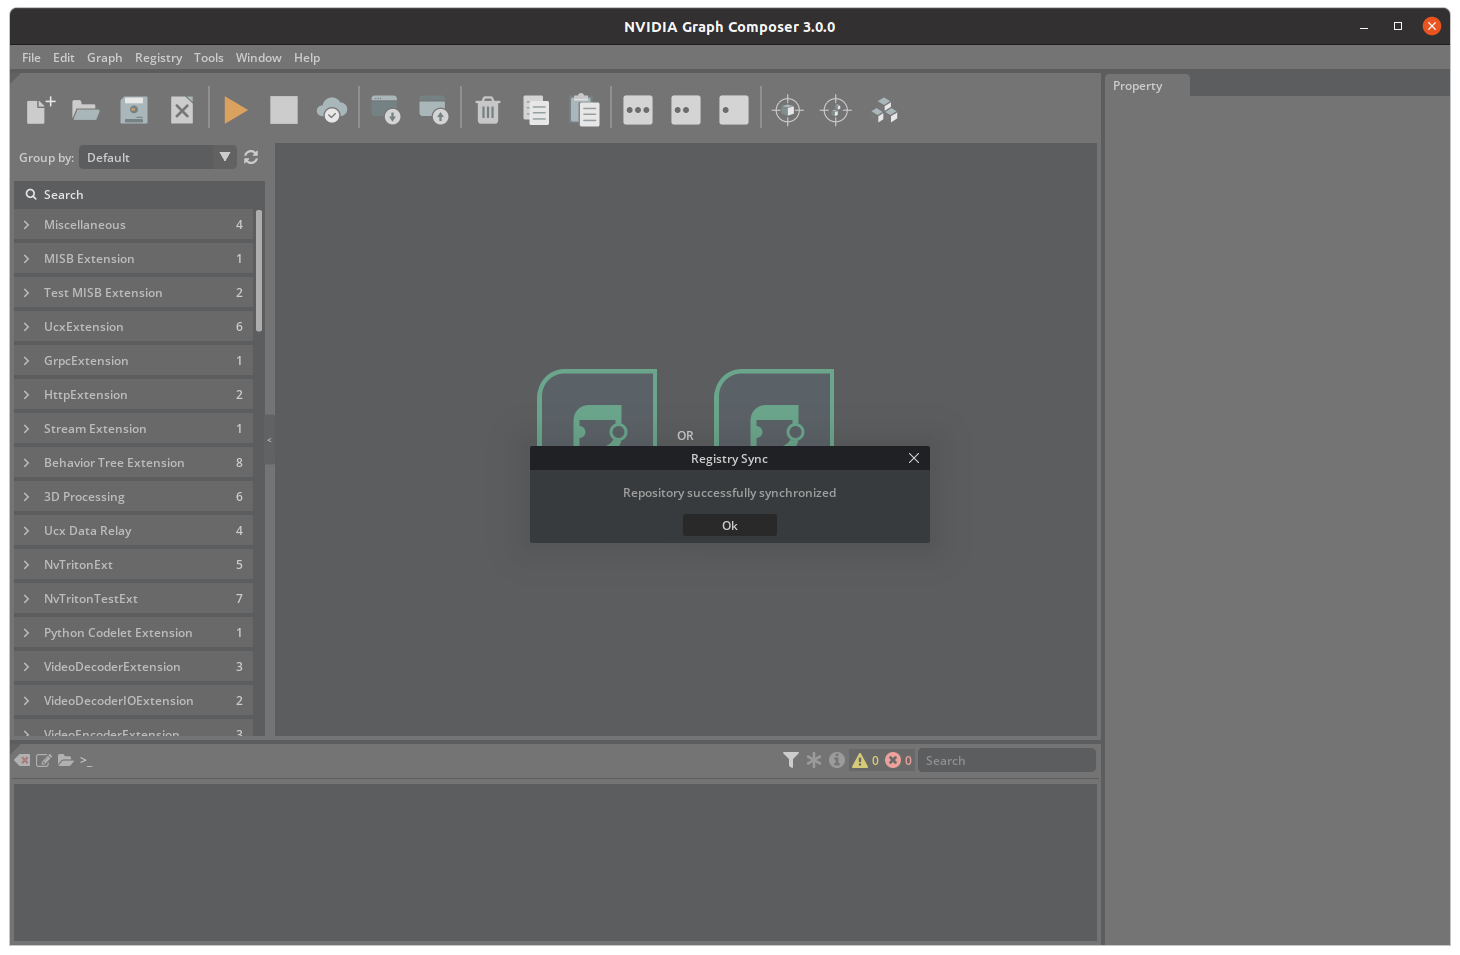Toggle the console info messages filter
Viewport: 1460px width, 955px height.
837,760
